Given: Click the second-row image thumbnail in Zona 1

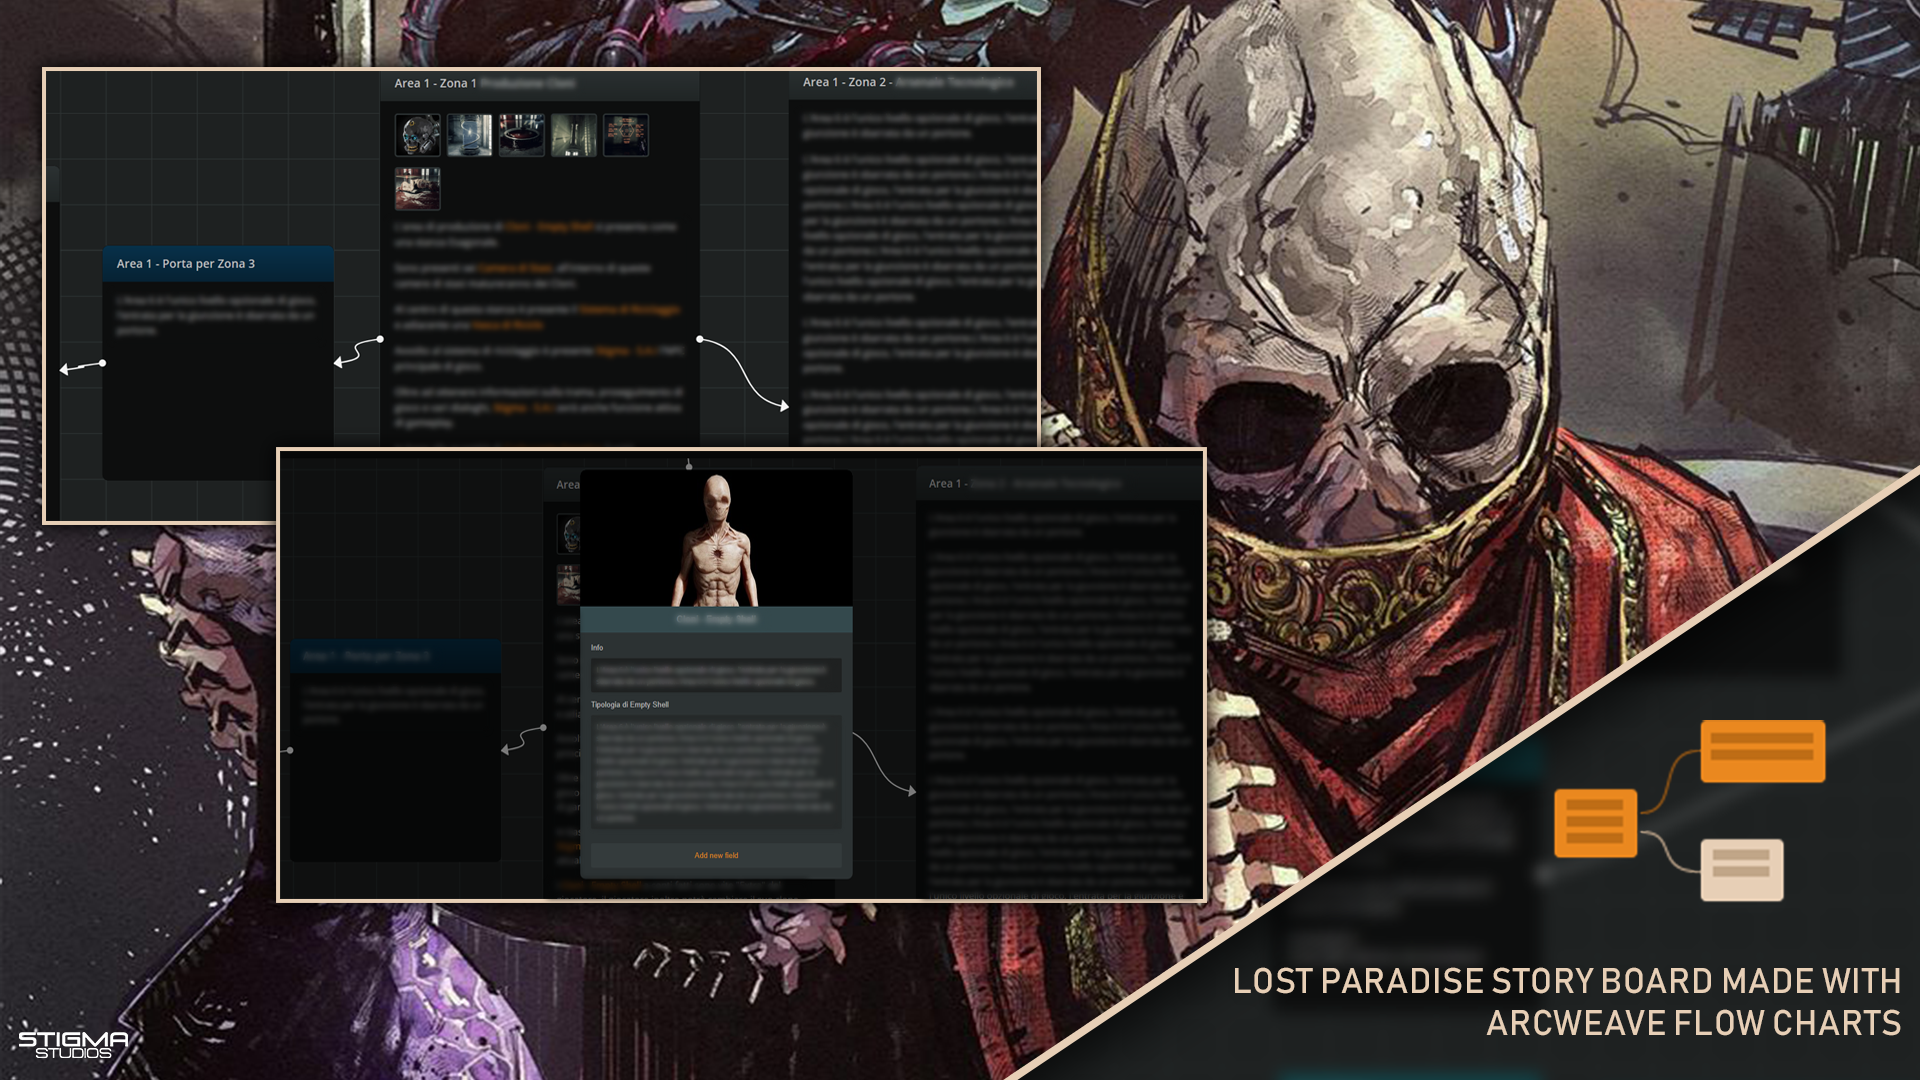Looking at the screenshot, I should click(x=418, y=186).
